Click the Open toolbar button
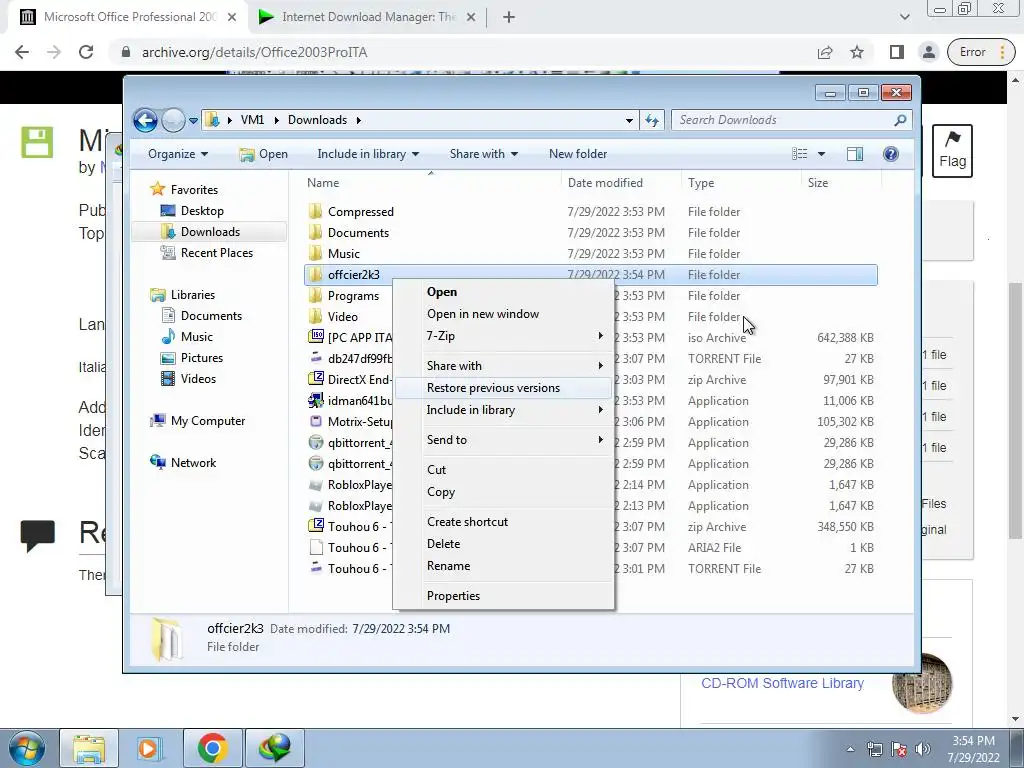1024x768 pixels. pos(264,154)
